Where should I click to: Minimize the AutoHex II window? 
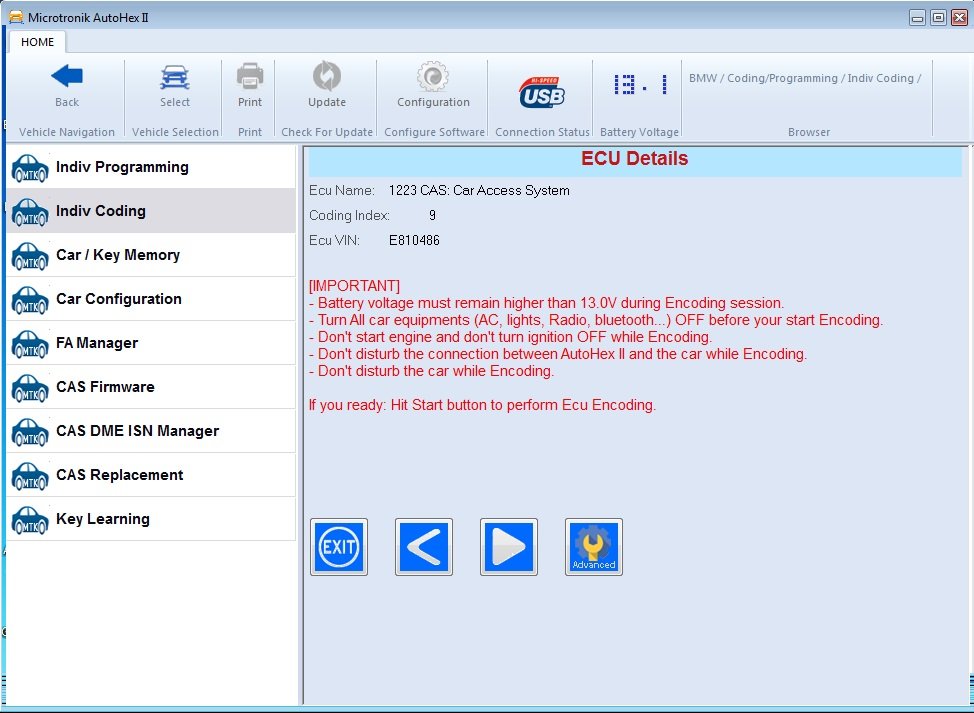coord(917,18)
